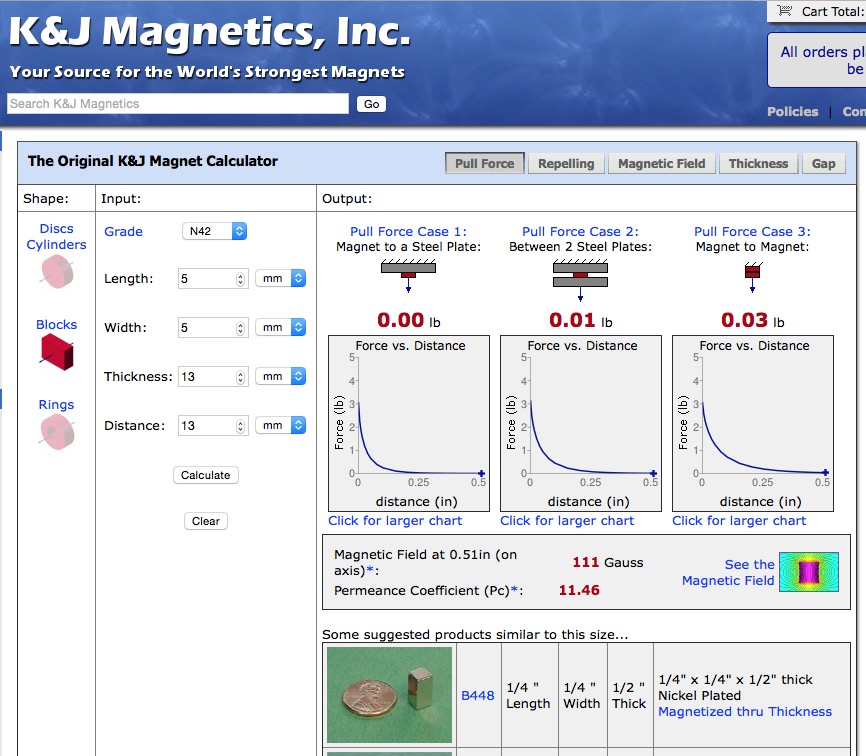Switch to the Gap tab

pos(823,163)
